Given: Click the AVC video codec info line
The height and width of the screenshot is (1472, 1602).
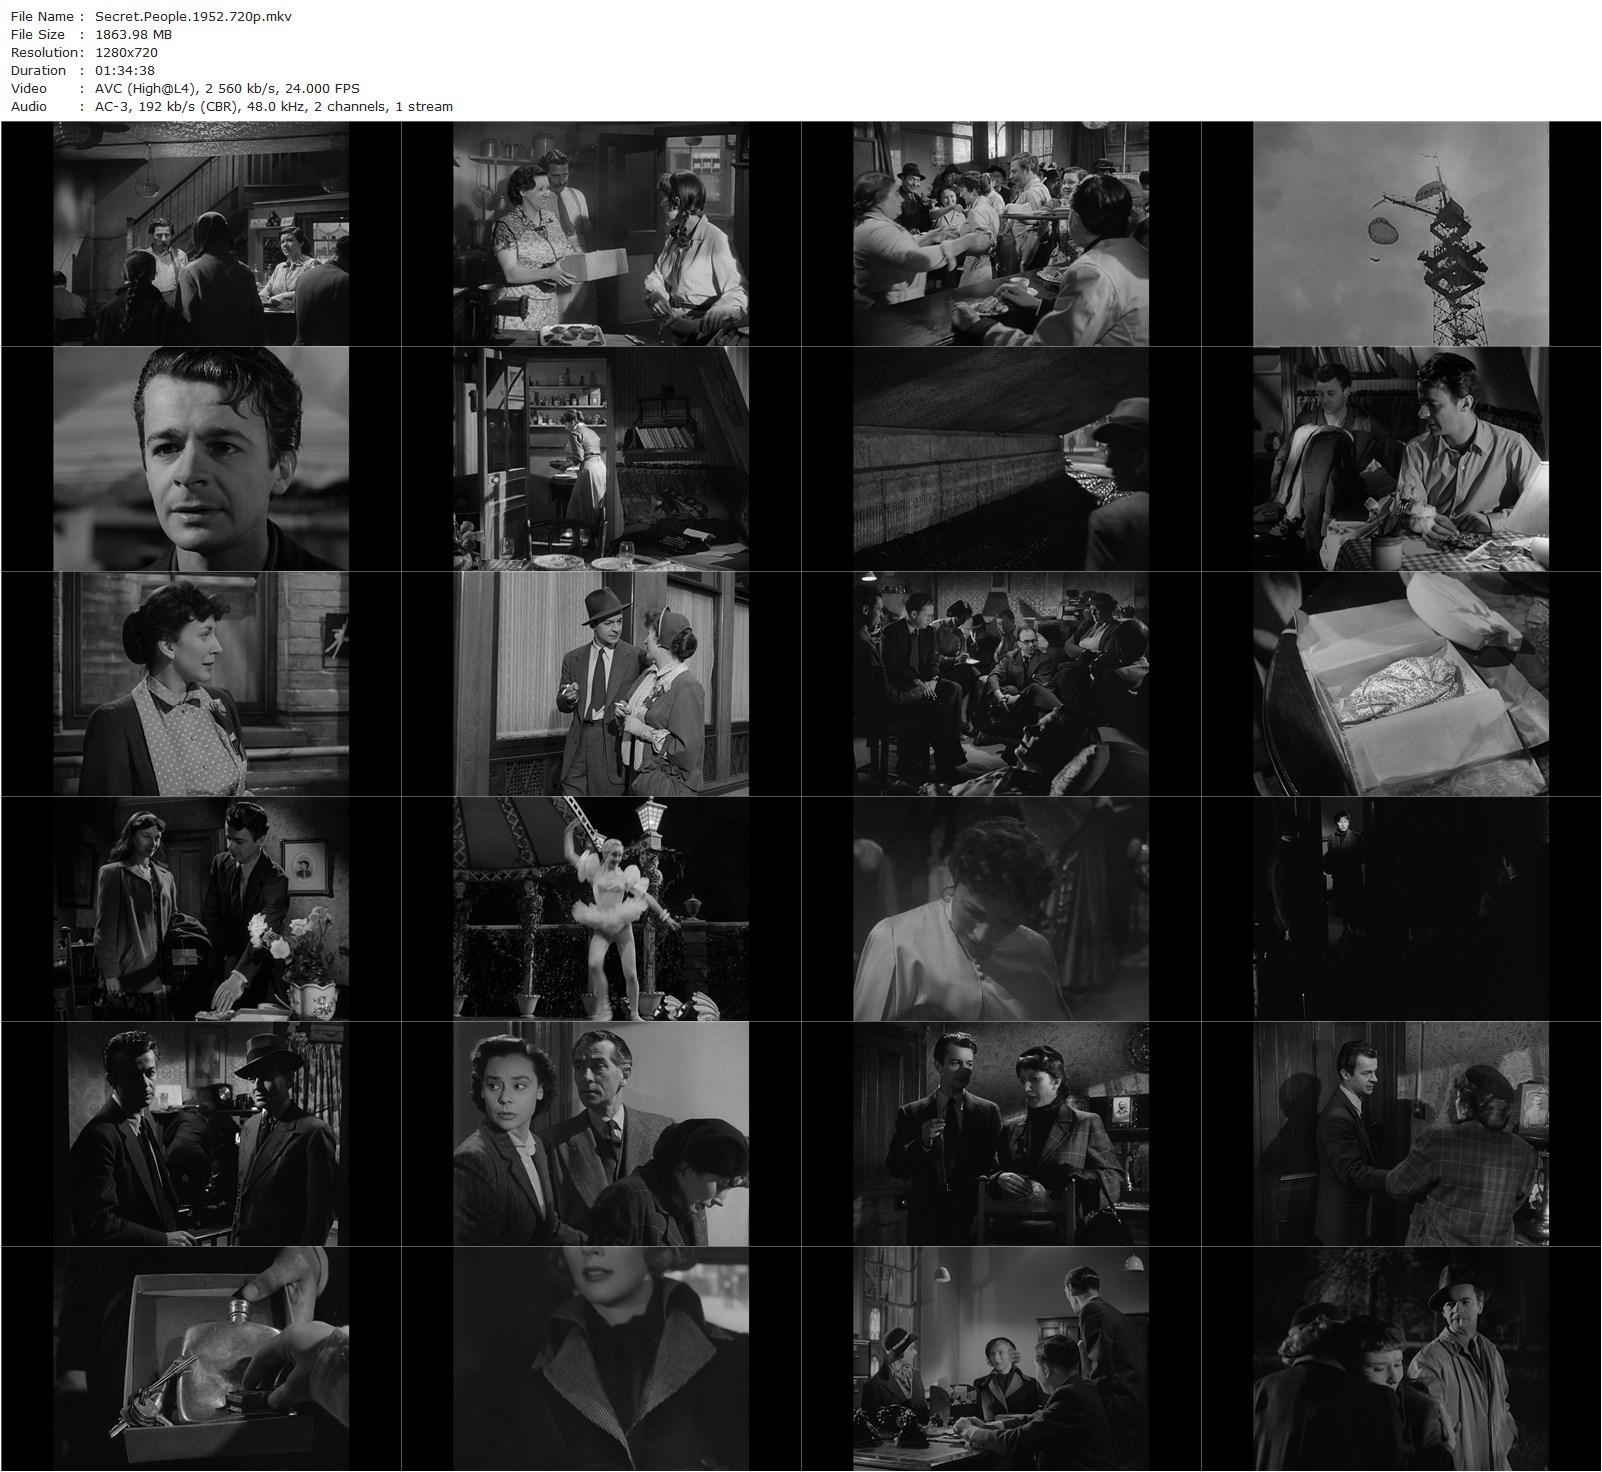Looking at the screenshot, I should click(x=227, y=88).
